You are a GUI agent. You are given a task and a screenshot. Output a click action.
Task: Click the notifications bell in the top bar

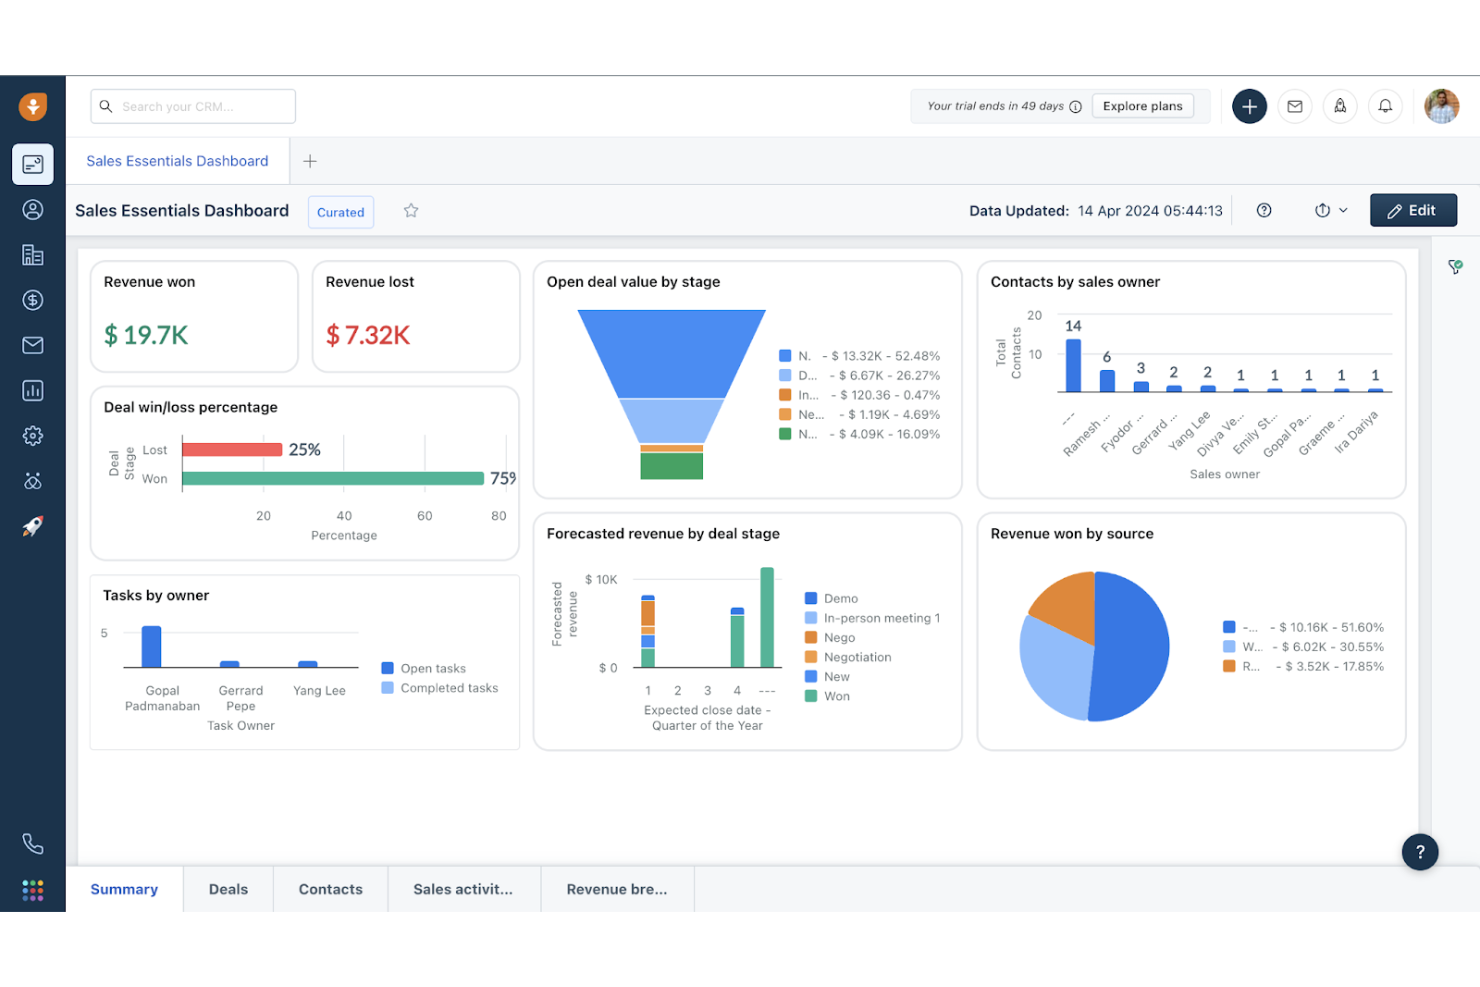pyautogui.click(x=1385, y=106)
